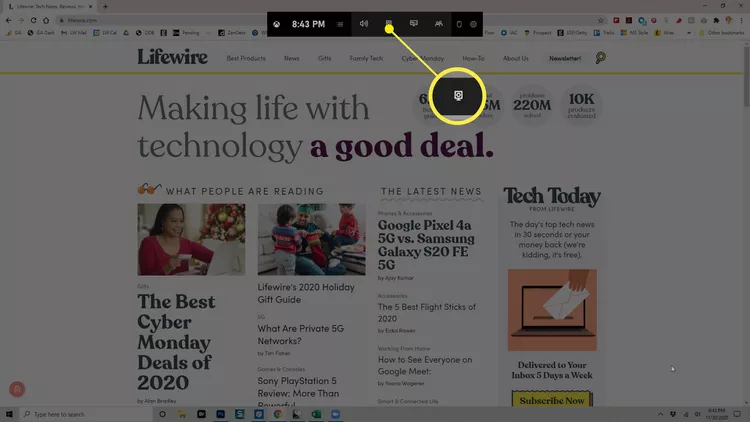Open the ZenDesk bookmark
This screenshot has height=422, width=750.
click(x=232, y=33)
